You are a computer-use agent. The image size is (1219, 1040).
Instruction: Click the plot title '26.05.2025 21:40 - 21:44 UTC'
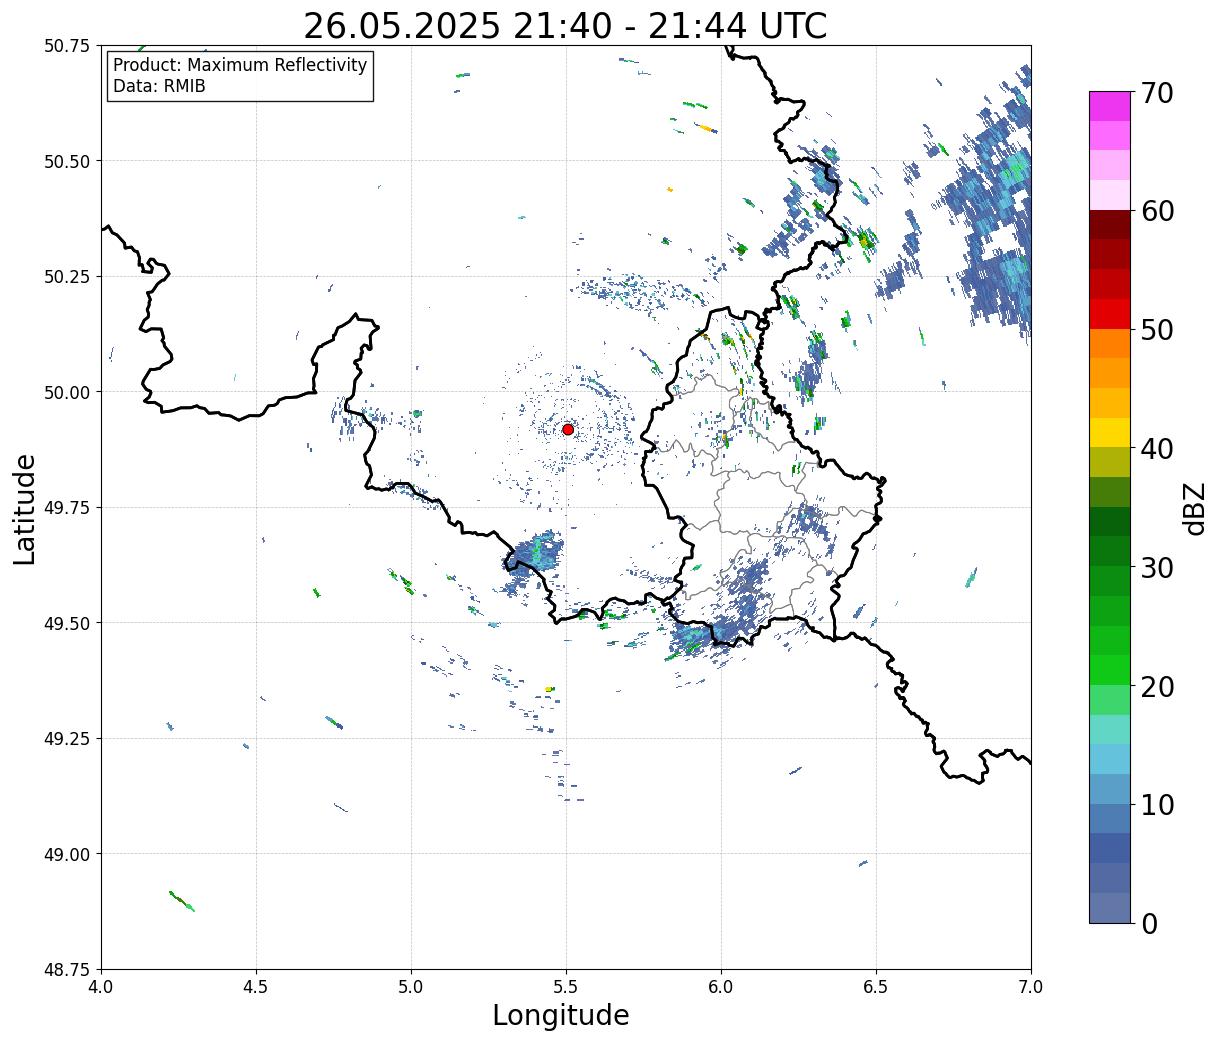pos(565,25)
